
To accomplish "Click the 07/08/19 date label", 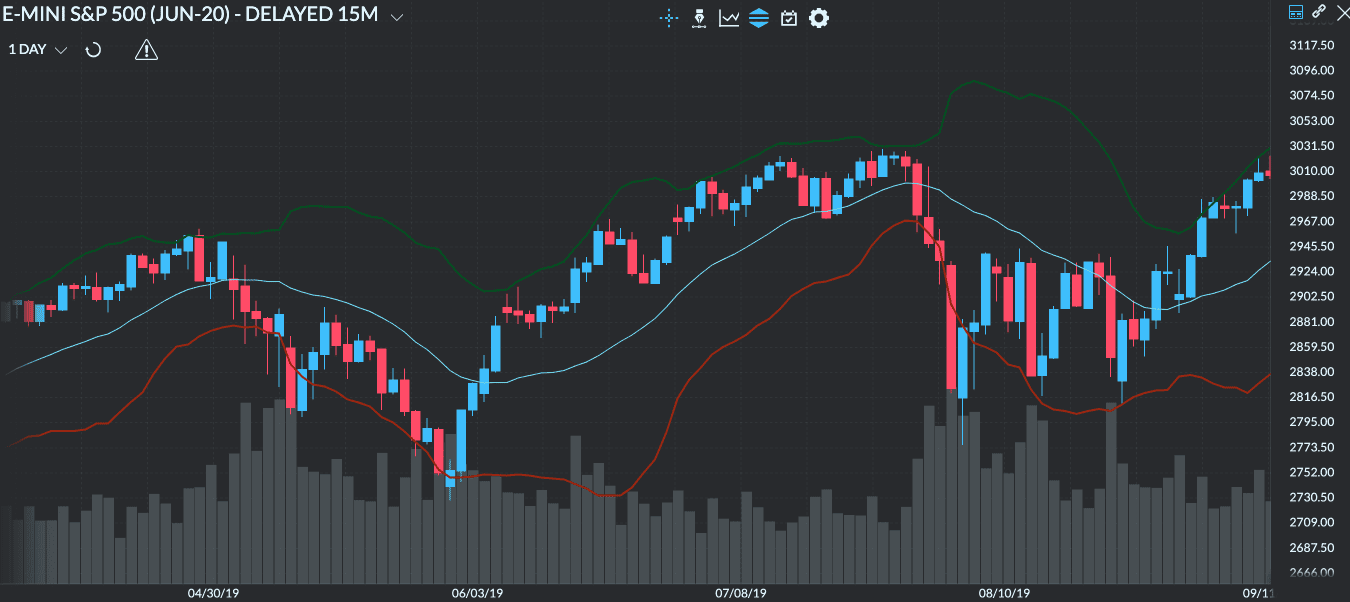I will [x=738, y=591].
